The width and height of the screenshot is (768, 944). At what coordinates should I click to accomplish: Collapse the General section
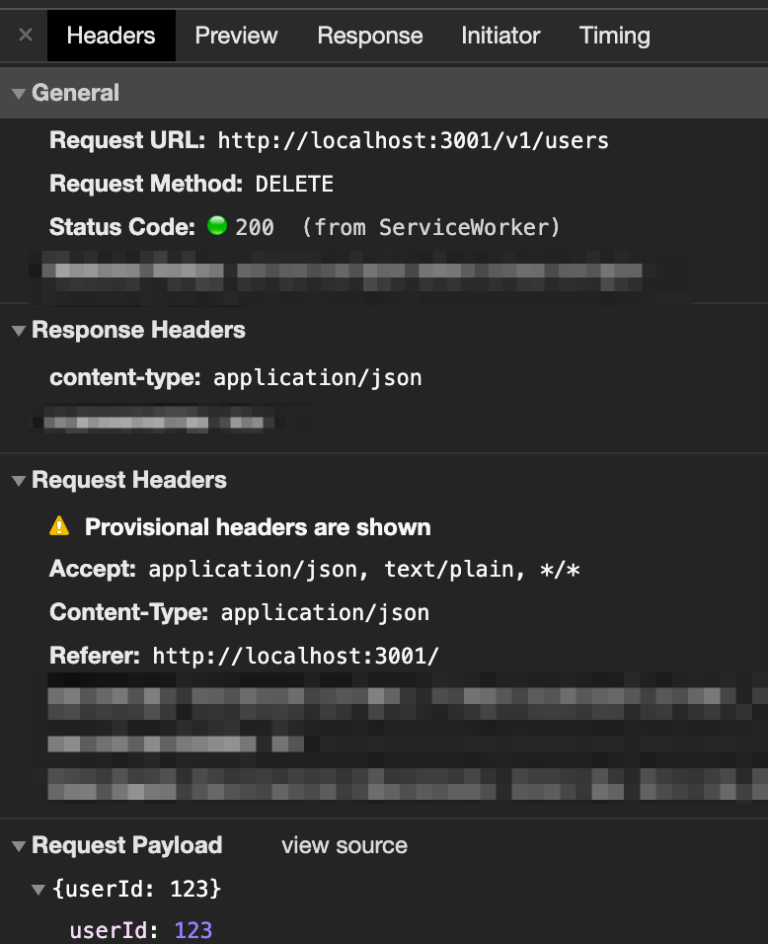point(20,92)
